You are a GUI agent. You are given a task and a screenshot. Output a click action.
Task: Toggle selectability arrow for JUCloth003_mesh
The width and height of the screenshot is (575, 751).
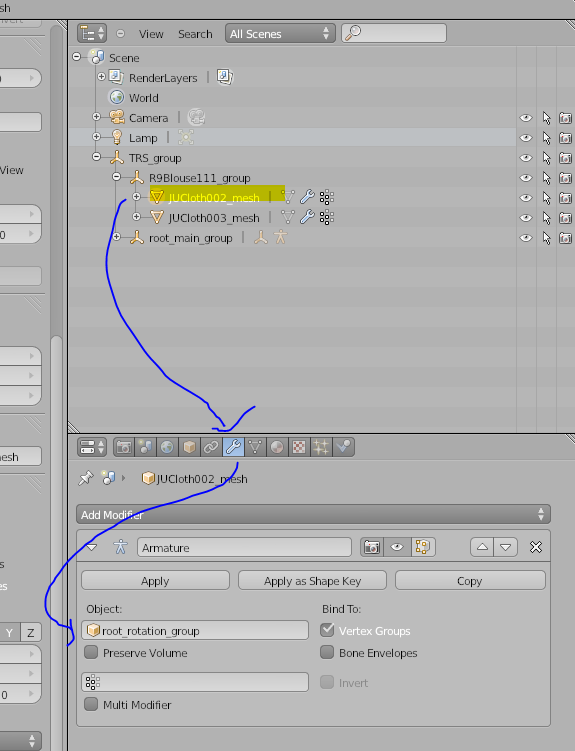(x=546, y=218)
